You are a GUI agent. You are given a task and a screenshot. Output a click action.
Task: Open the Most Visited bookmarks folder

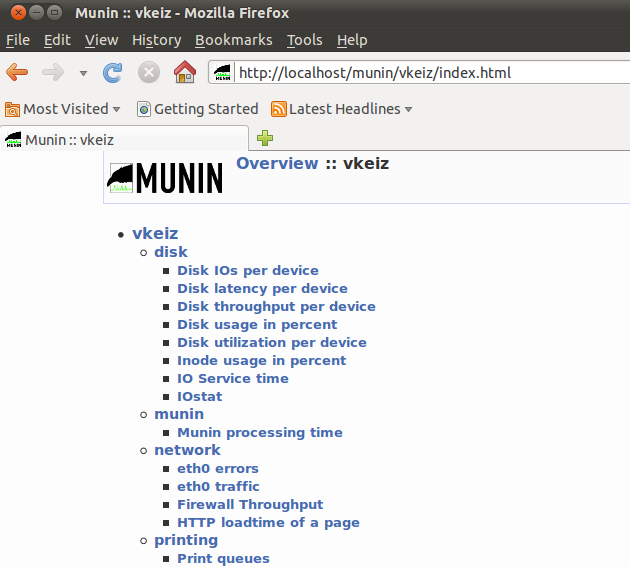[x=63, y=109]
